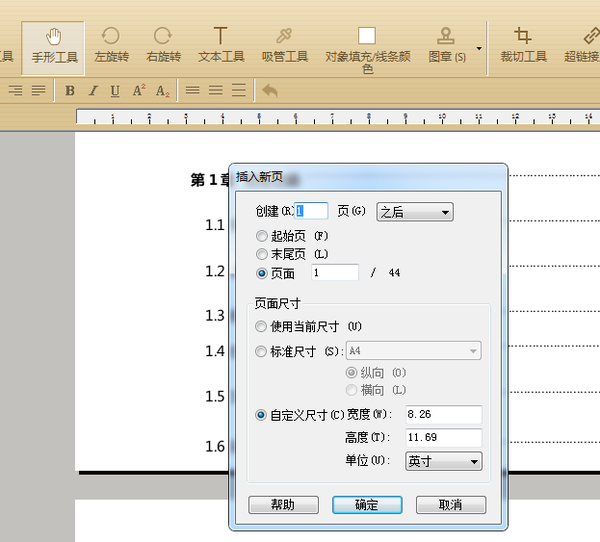Choose 自定义尺寸 radio option
600x542 pixels.
coord(261,415)
